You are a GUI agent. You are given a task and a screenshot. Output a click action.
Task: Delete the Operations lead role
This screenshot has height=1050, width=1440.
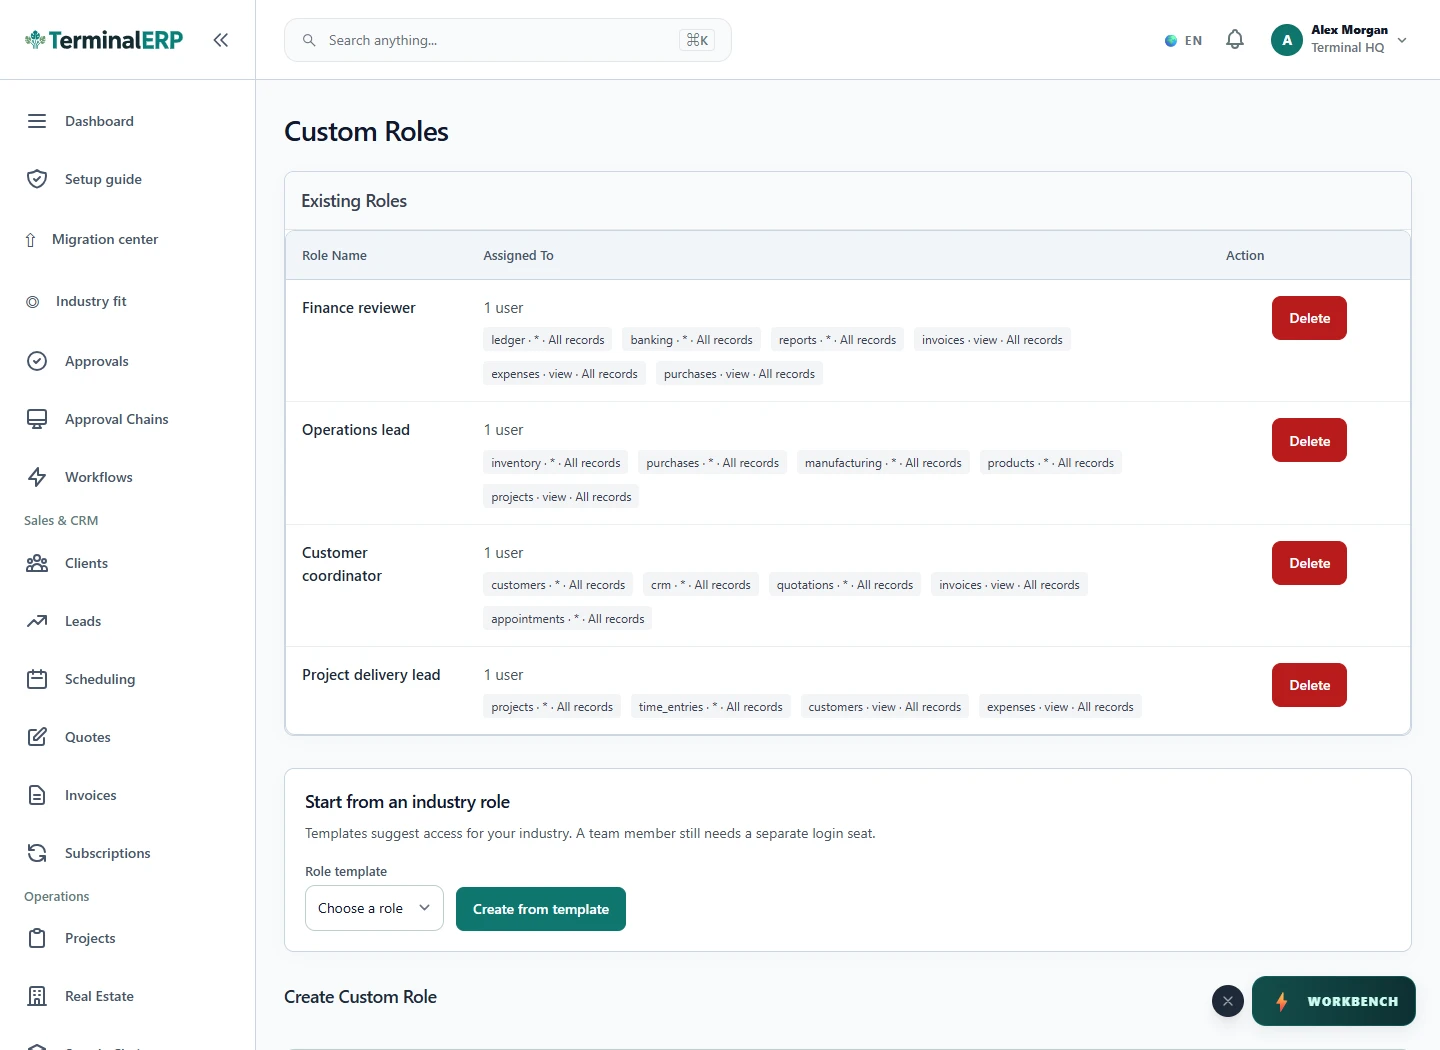pyautogui.click(x=1309, y=441)
